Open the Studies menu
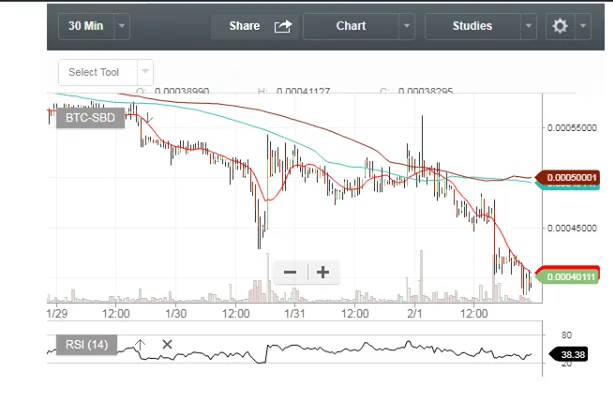Screen dimensions: 613x396 click(472, 26)
